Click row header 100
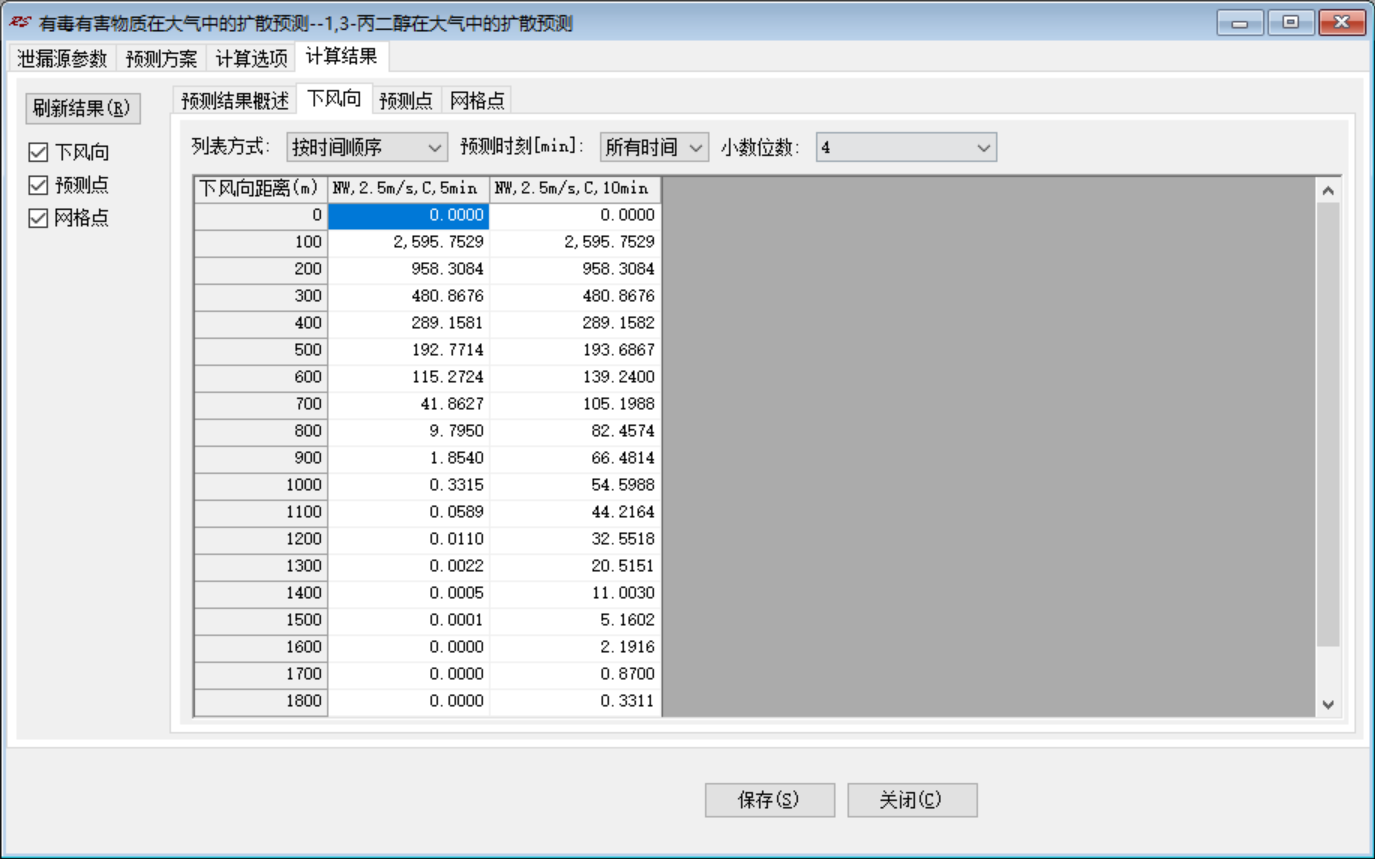 coord(261,242)
